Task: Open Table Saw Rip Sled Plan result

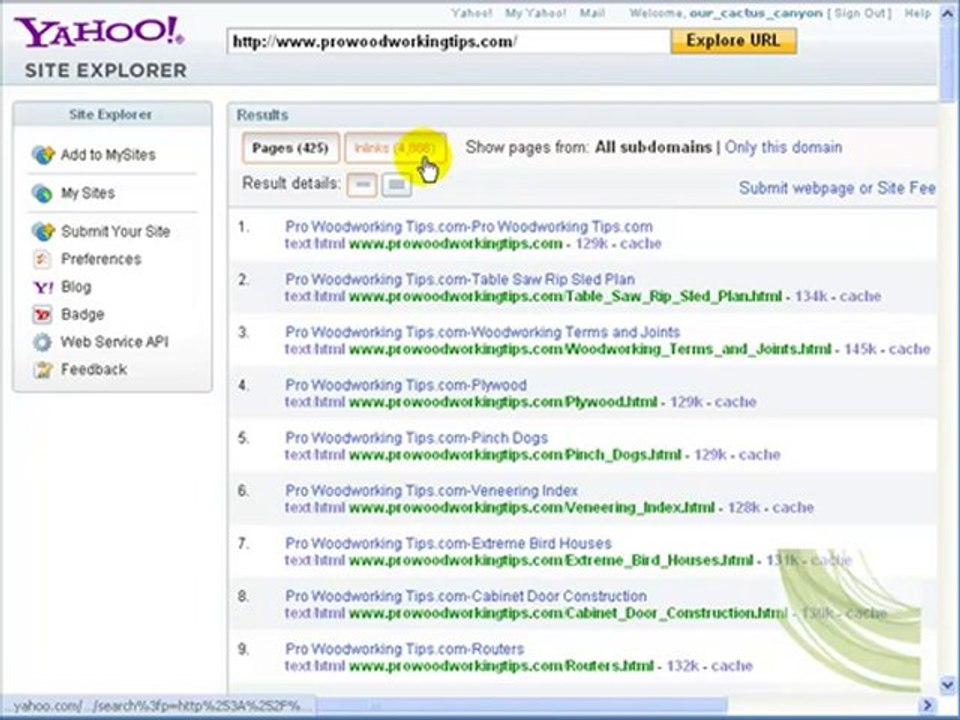Action: (460, 279)
